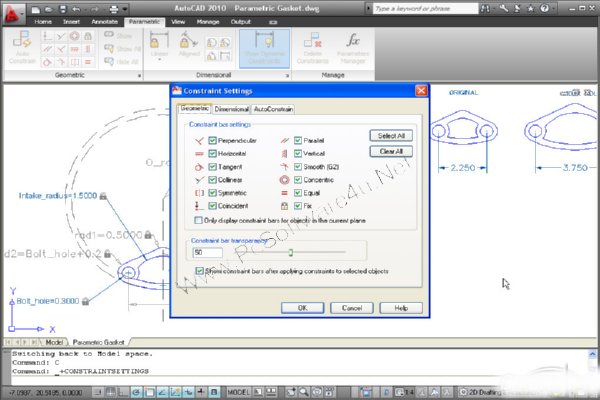
Task: Expand the search box arrow in title bar
Action: tap(368, 8)
